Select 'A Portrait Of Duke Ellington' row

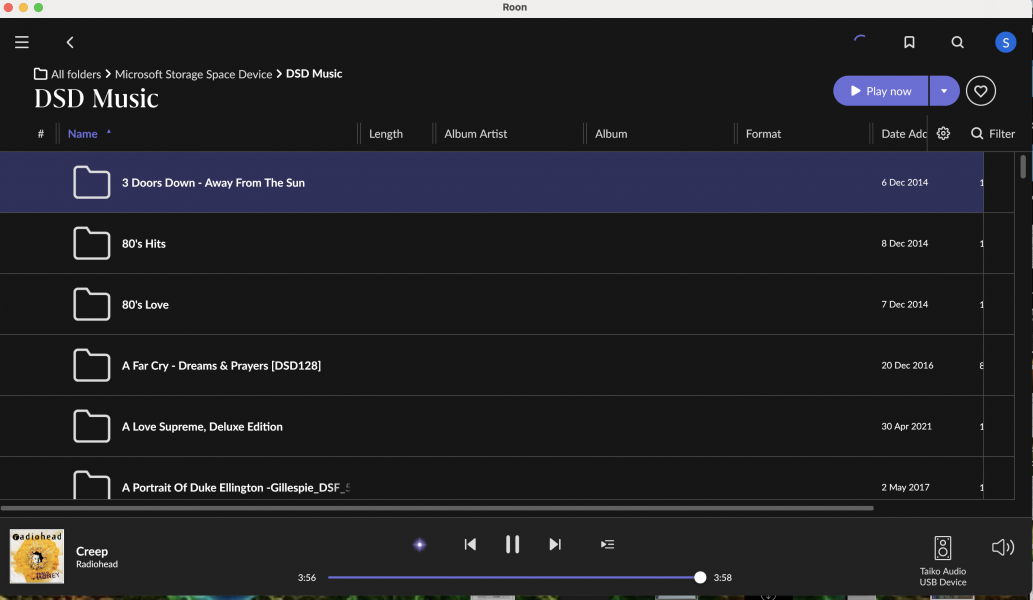[x=235, y=487]
